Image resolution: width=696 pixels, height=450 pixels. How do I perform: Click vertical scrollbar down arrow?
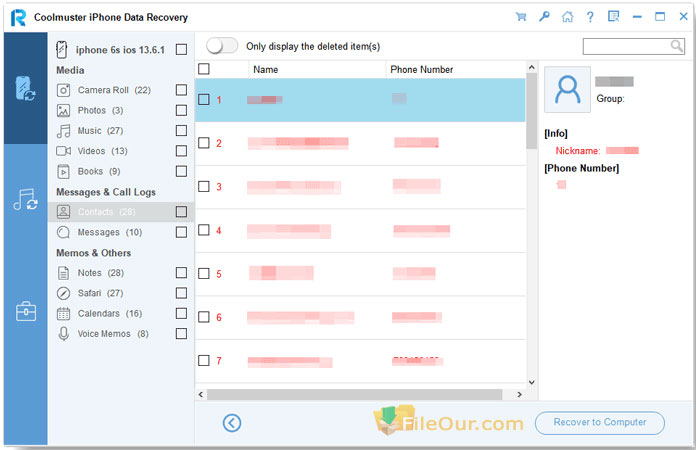pyautogui.click(x=532, y=383)
